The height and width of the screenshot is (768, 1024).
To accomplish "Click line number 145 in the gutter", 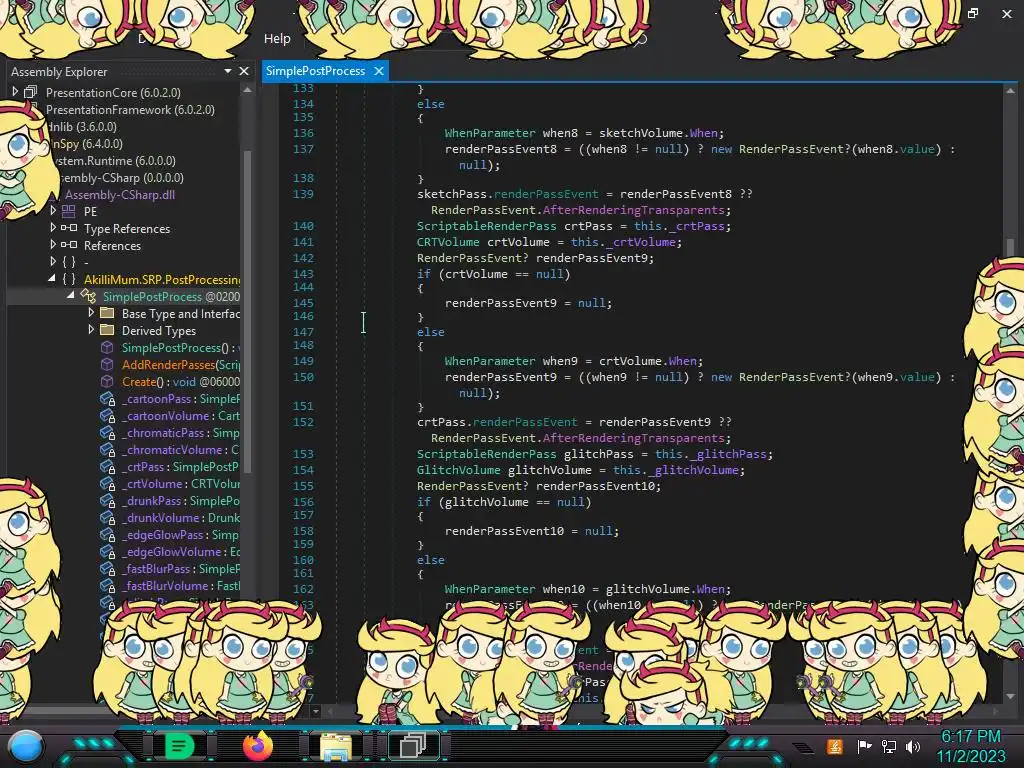I will click(x=303, y=302).
